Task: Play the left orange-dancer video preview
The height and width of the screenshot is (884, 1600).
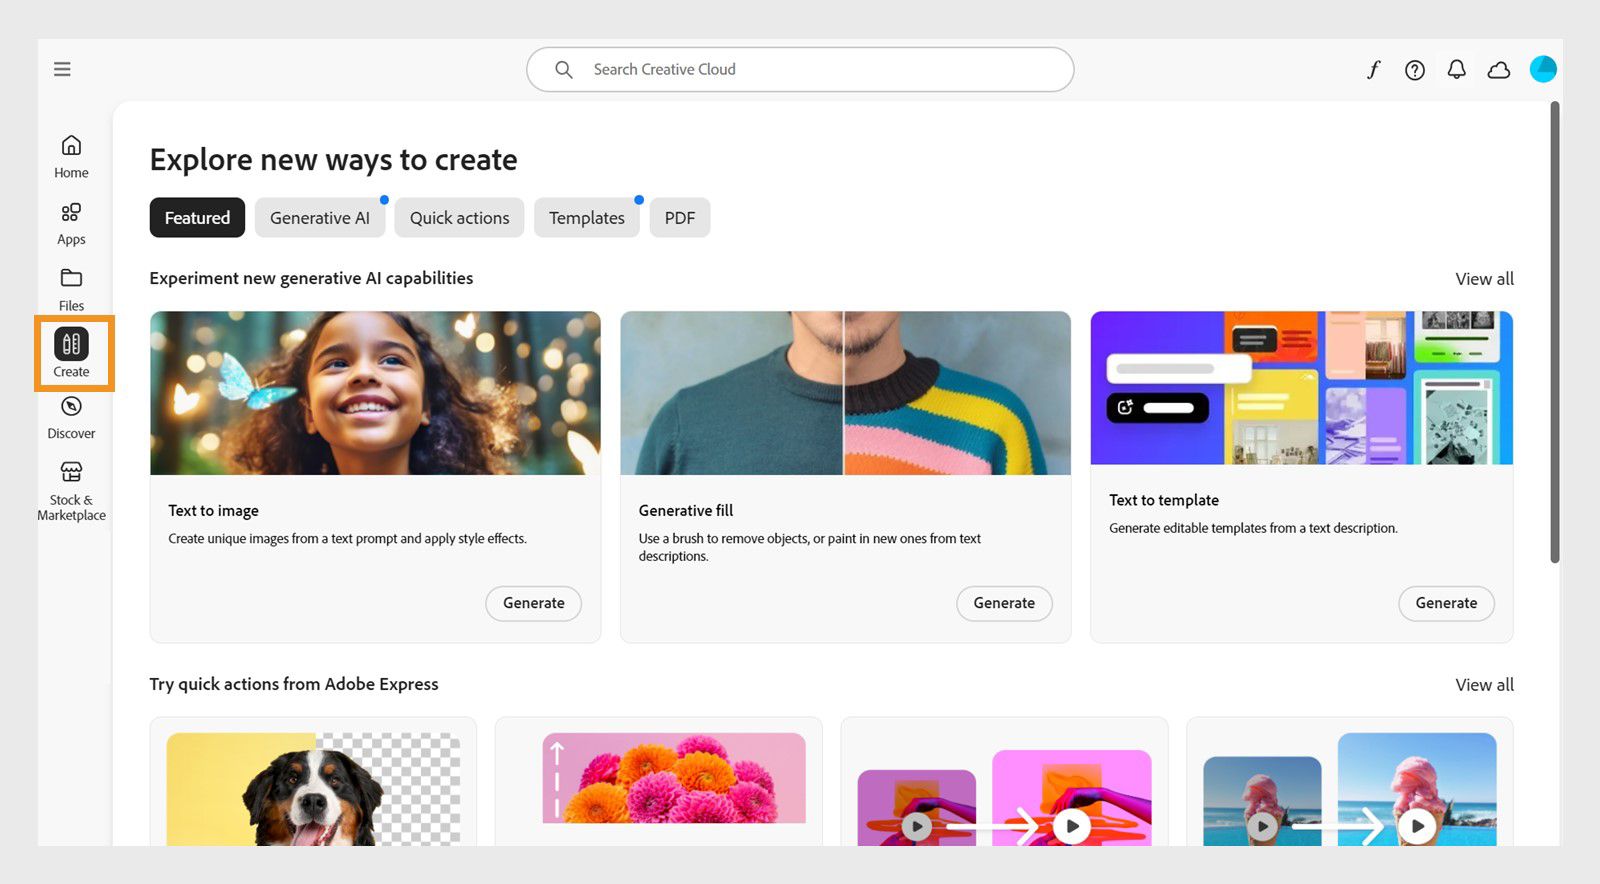Action: pyautogui.click(x=917, y=826)
